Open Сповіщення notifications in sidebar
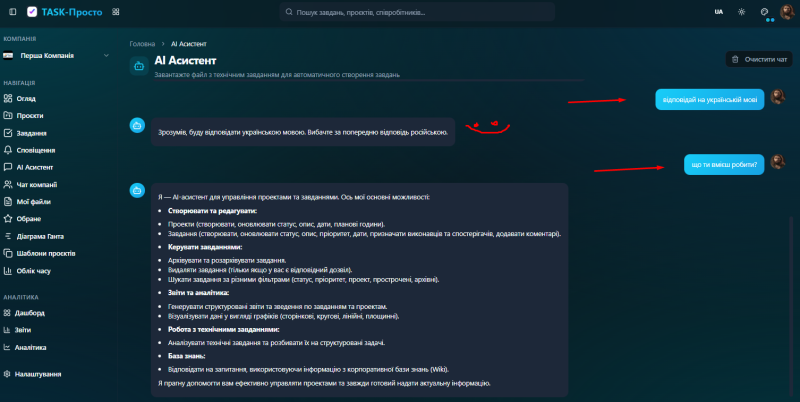Screen dimensions: 800x402 36,150
